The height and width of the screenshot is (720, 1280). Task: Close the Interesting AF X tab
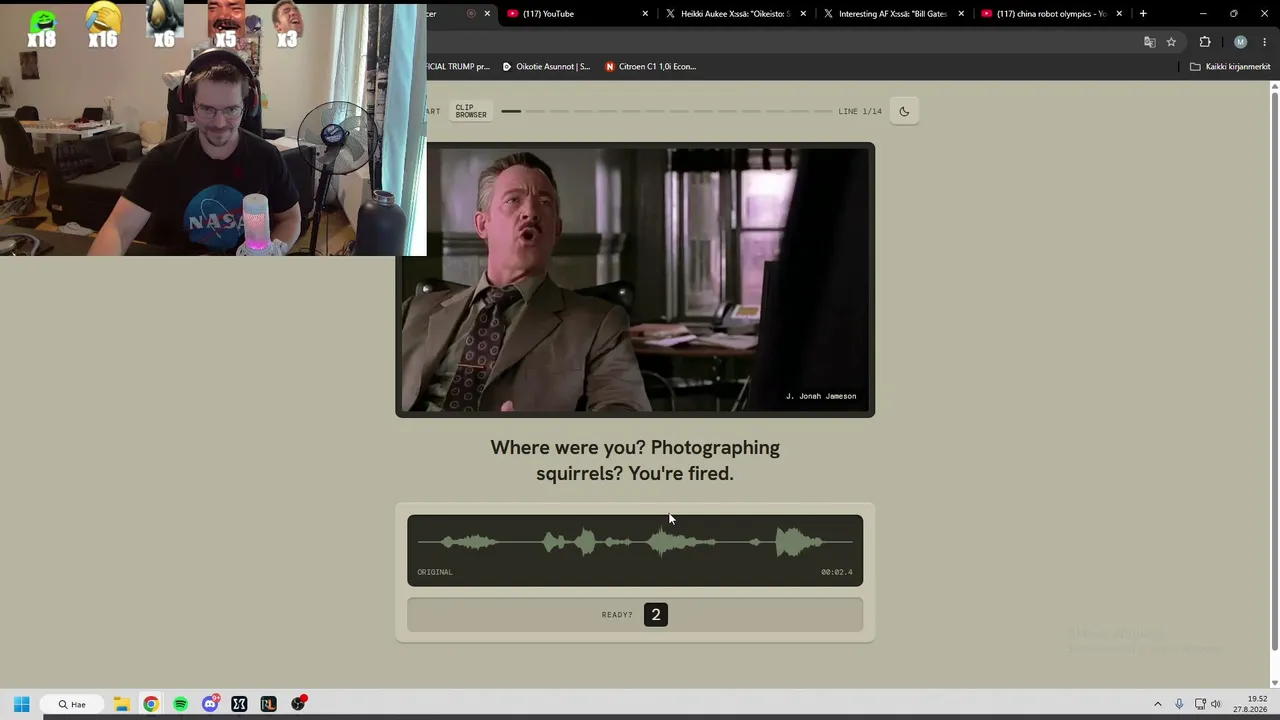coord(961,14)
